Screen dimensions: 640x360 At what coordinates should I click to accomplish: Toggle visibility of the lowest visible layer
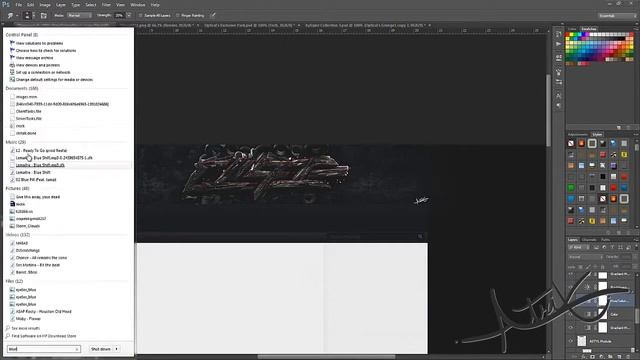click(571, 341)
